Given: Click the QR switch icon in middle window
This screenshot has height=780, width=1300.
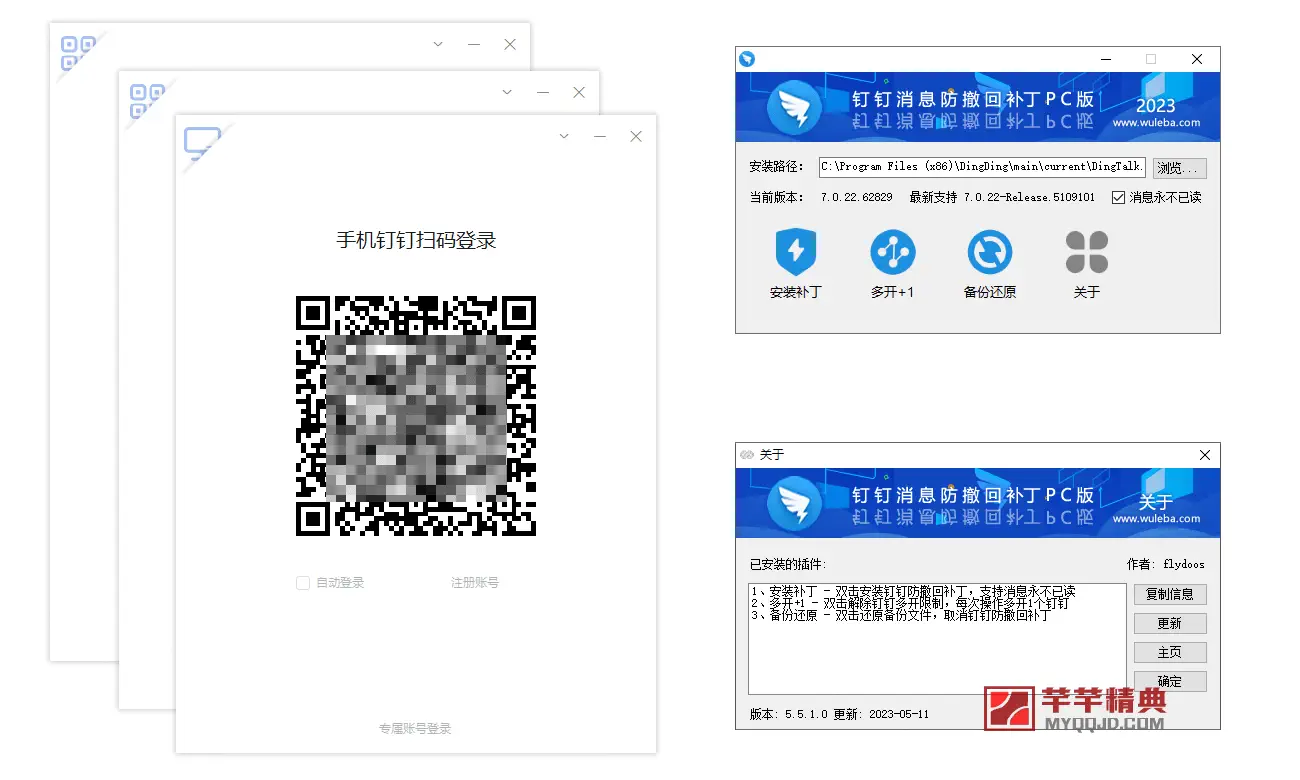Looking at the screenshot, I should tap(146, 100).
